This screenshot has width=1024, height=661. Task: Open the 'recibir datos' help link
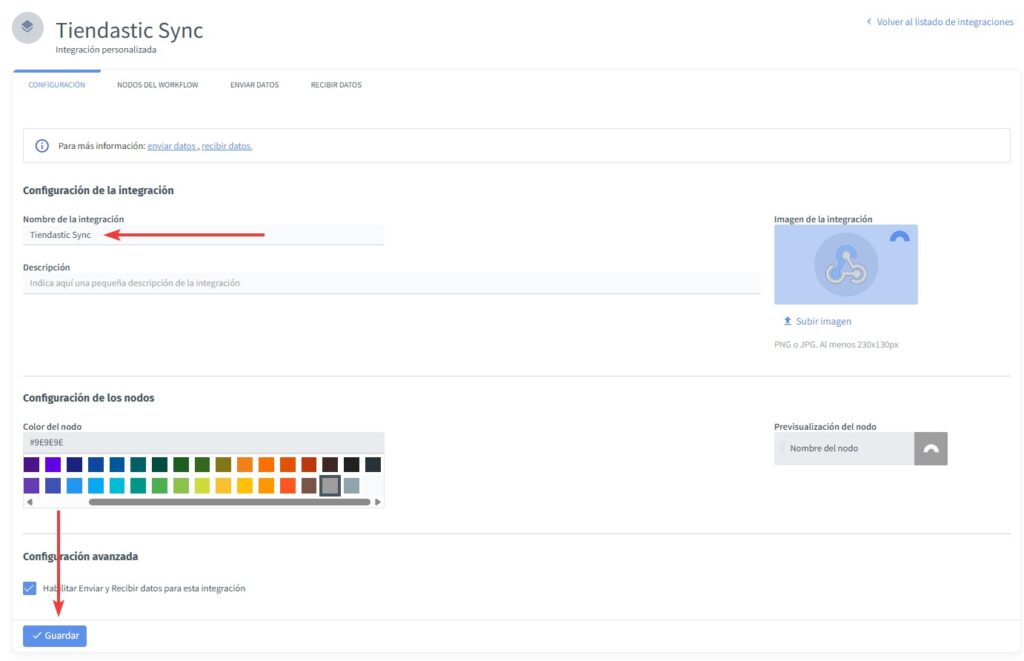[x=227, y=146]
